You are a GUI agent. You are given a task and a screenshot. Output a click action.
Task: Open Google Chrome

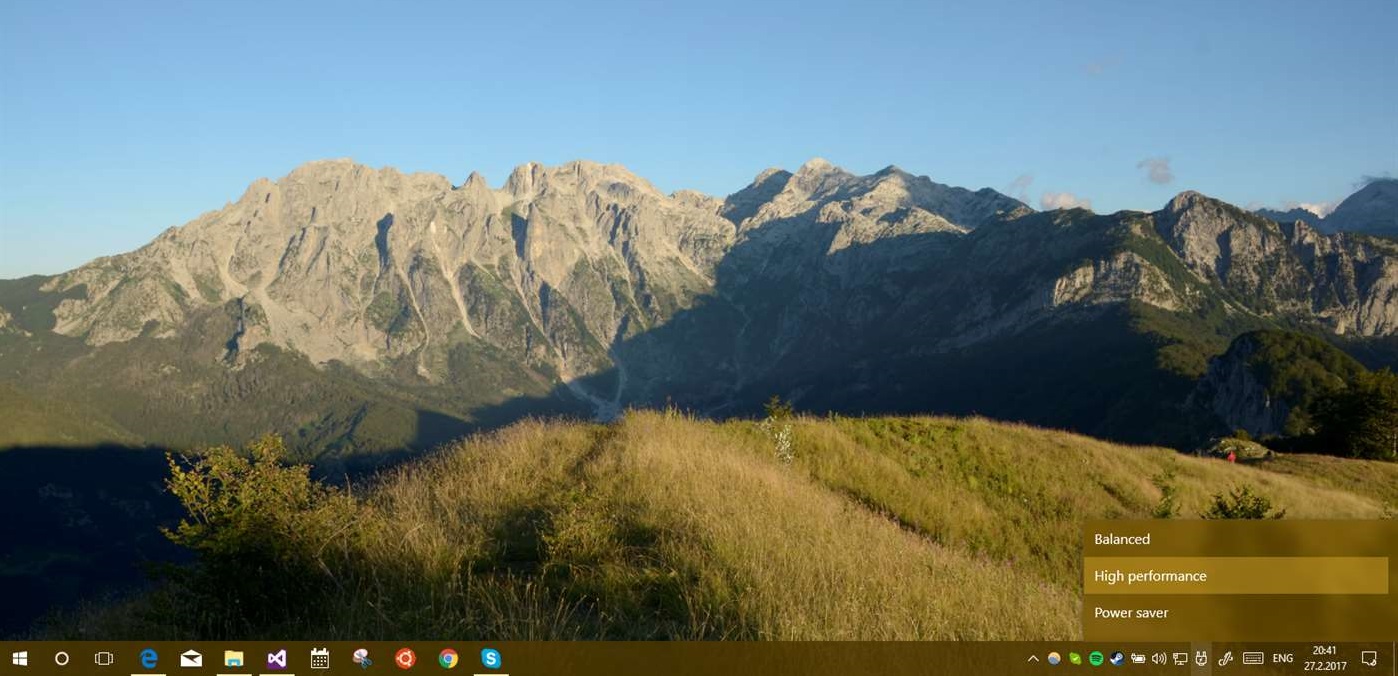(448, 658)
